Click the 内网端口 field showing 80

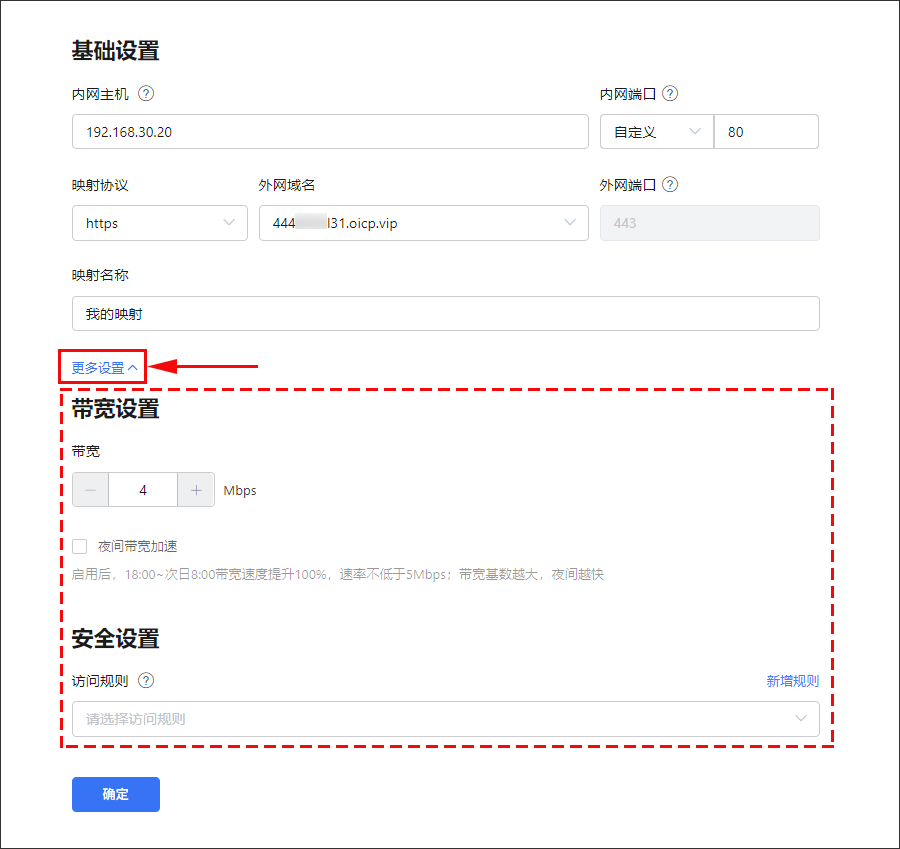click(x=766, y=132)
